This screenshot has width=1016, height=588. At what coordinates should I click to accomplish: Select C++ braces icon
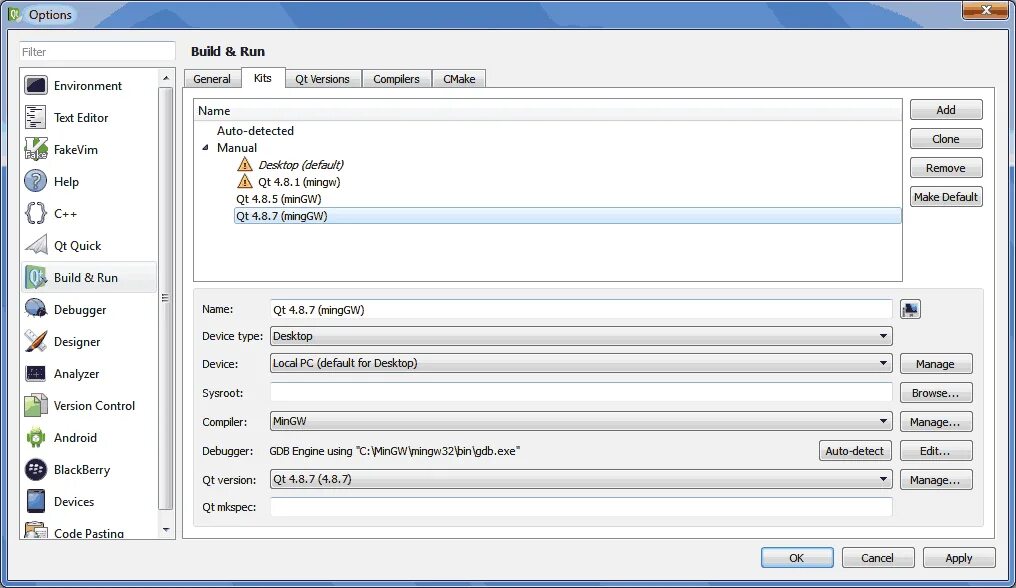click(36, 213)
